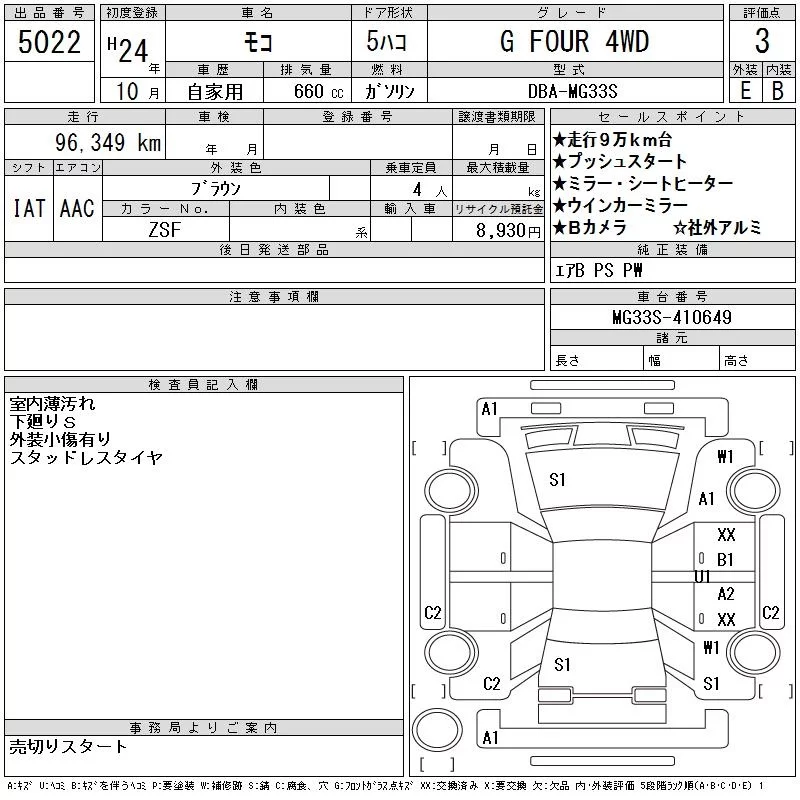The width and height of the screenshot is (800, 800).
Task: Click the U1 dent mark on the diagram
Action: tap(702, 577)
